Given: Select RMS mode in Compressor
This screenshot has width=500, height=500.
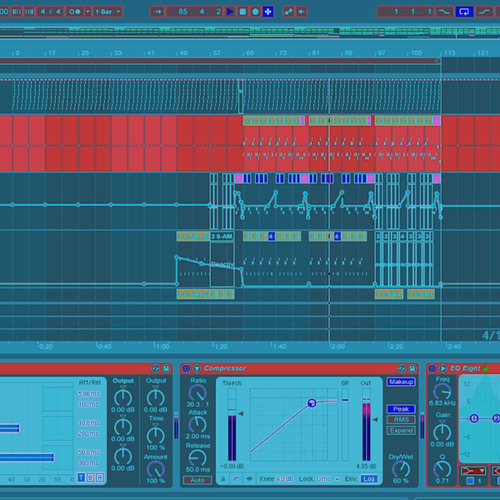Looking at the screenshot, I should click(x=401, y=420).
